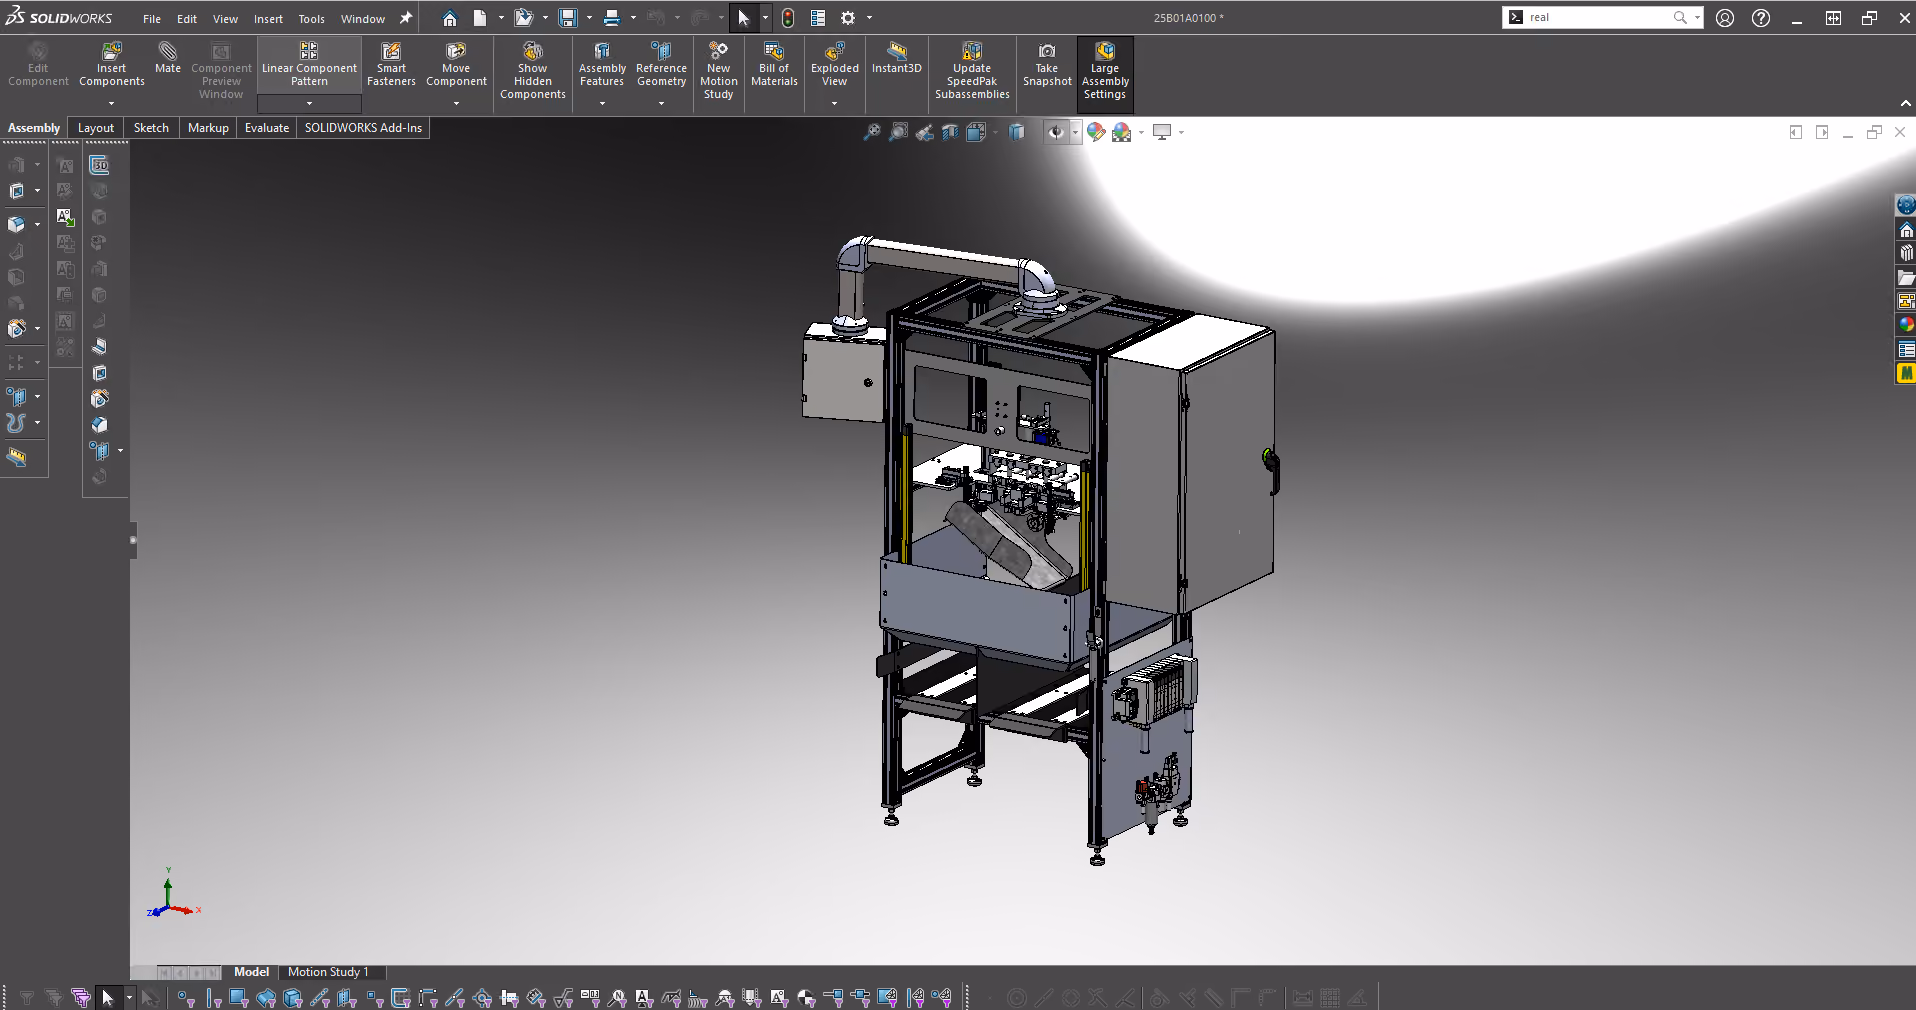Open the Layout tab

(x=96, y=128)
